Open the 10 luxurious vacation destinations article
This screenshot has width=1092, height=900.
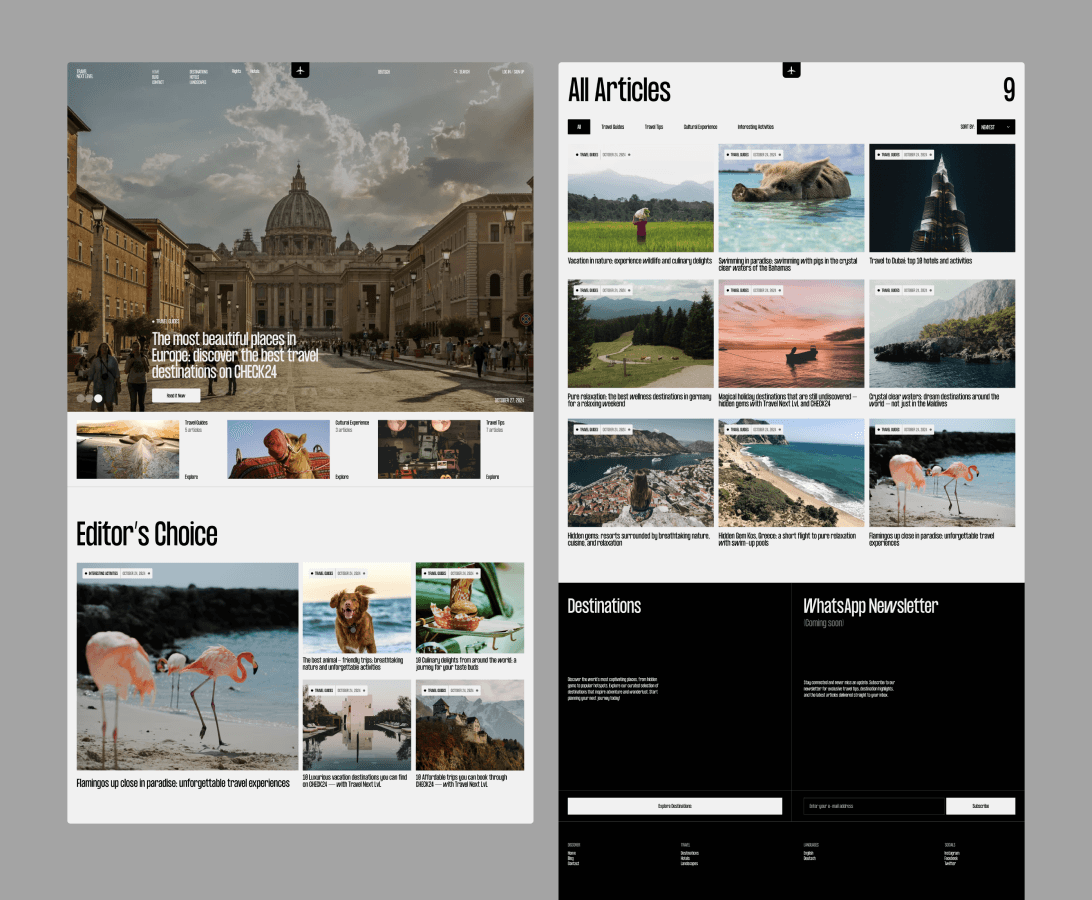pos(357,734)
